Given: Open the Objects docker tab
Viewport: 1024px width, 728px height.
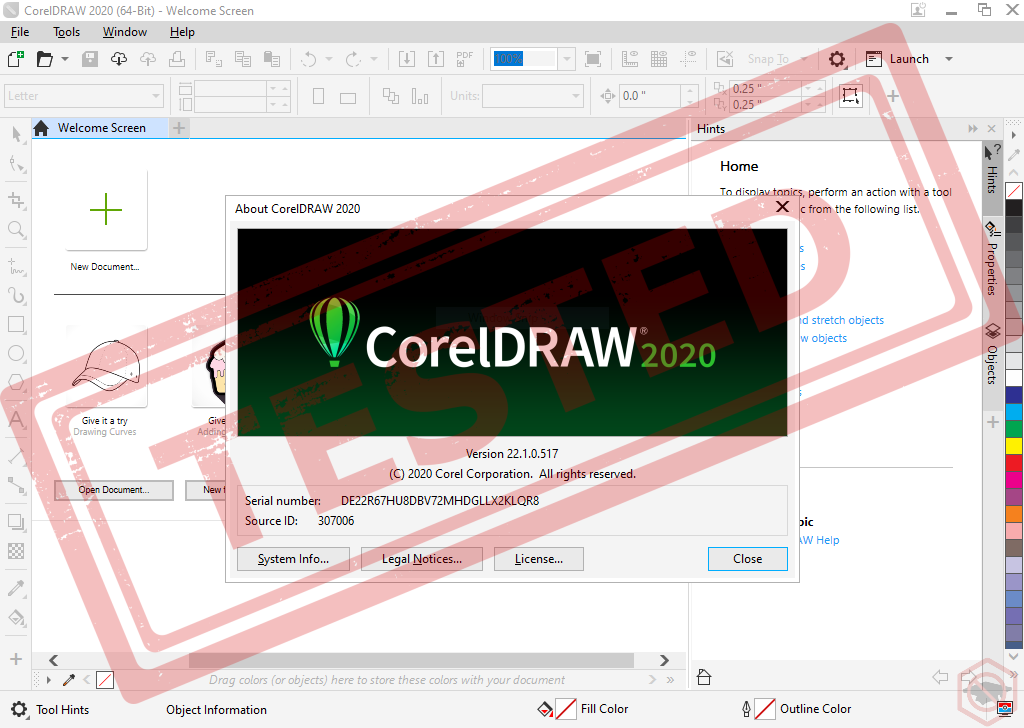Looking at the screenshot, I should point(992,353).
